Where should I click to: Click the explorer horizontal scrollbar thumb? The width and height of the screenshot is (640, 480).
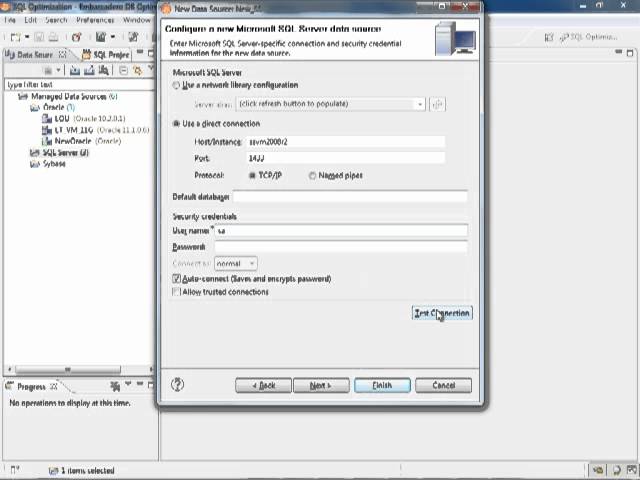tap(68, 370)
